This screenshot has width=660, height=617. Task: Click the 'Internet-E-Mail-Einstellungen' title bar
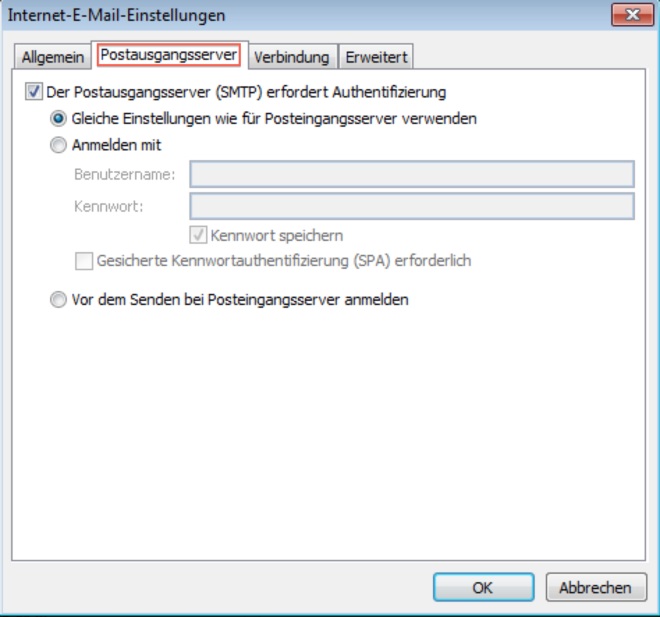pyautogui.click(x=300, y=16)
